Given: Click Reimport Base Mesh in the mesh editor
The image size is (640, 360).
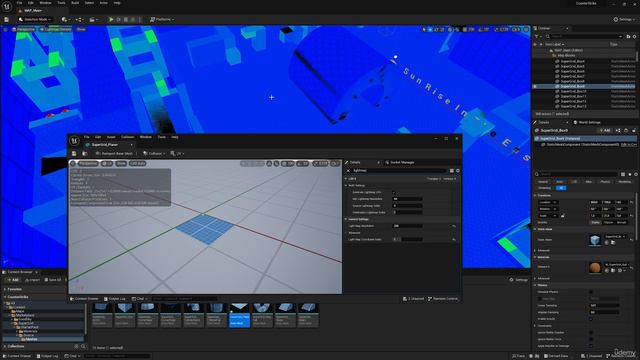Looking at the screenshot, I should [x=114, y=153].
